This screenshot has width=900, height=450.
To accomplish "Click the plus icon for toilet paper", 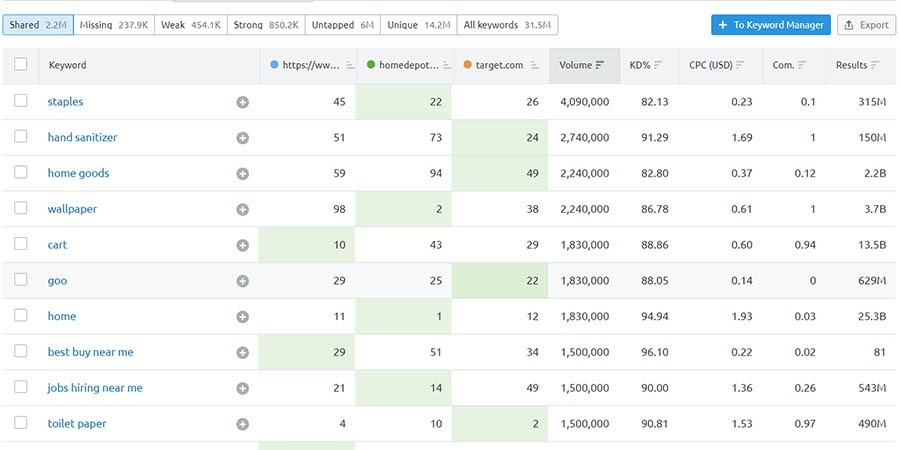I will click(242, 424).
